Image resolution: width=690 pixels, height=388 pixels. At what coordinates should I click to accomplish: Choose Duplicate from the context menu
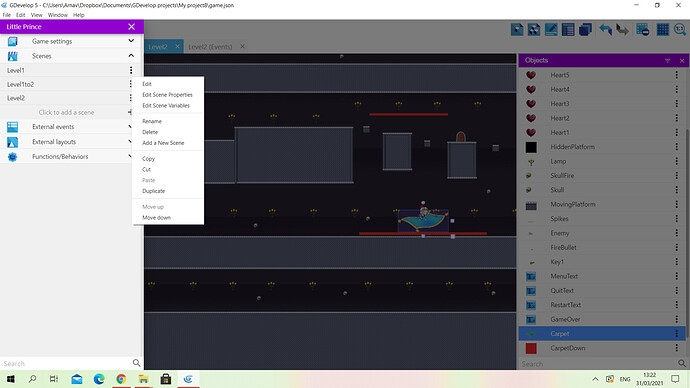pyautogui.click(x=154, y=191)
